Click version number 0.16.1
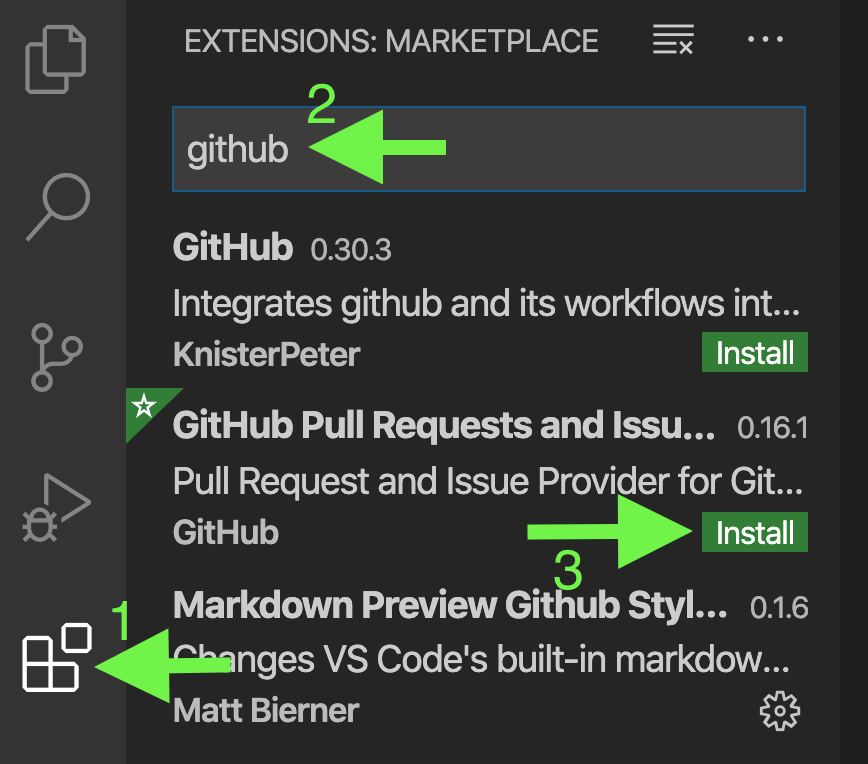 tap(772, 427)
